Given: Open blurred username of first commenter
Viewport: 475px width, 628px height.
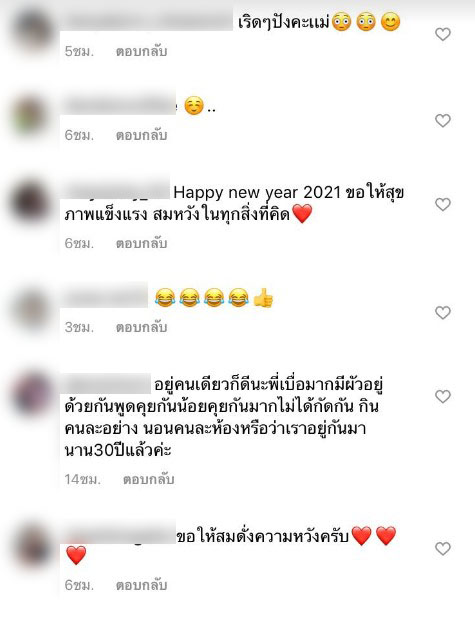Looking at the screenshot, I should coord(147,21).
